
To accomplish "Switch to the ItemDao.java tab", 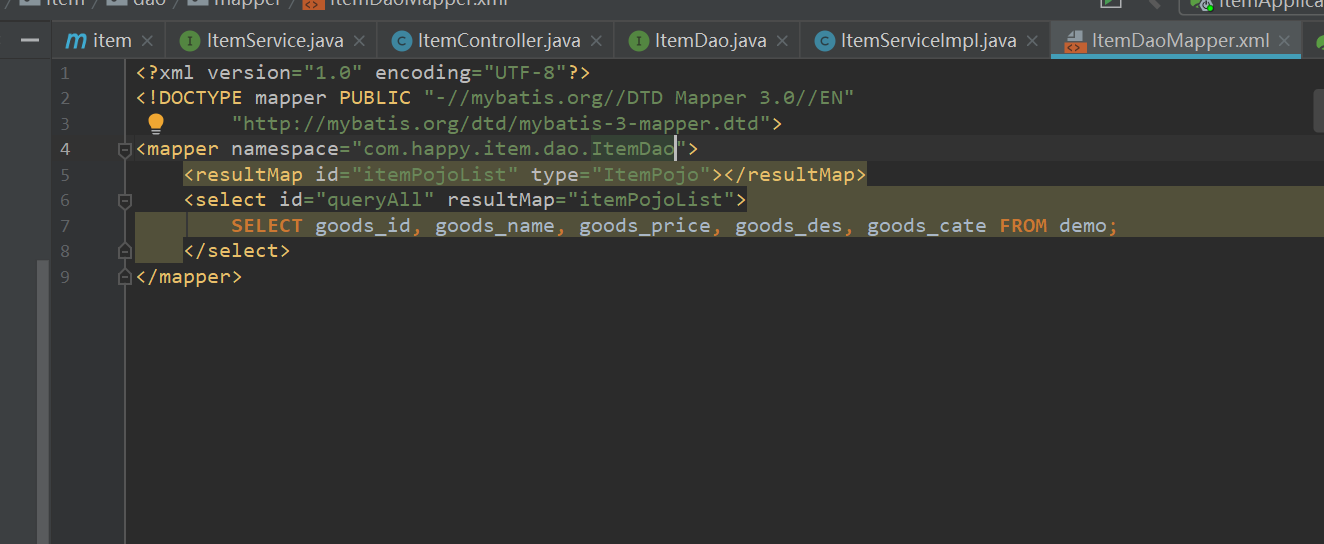I will 710,41.
